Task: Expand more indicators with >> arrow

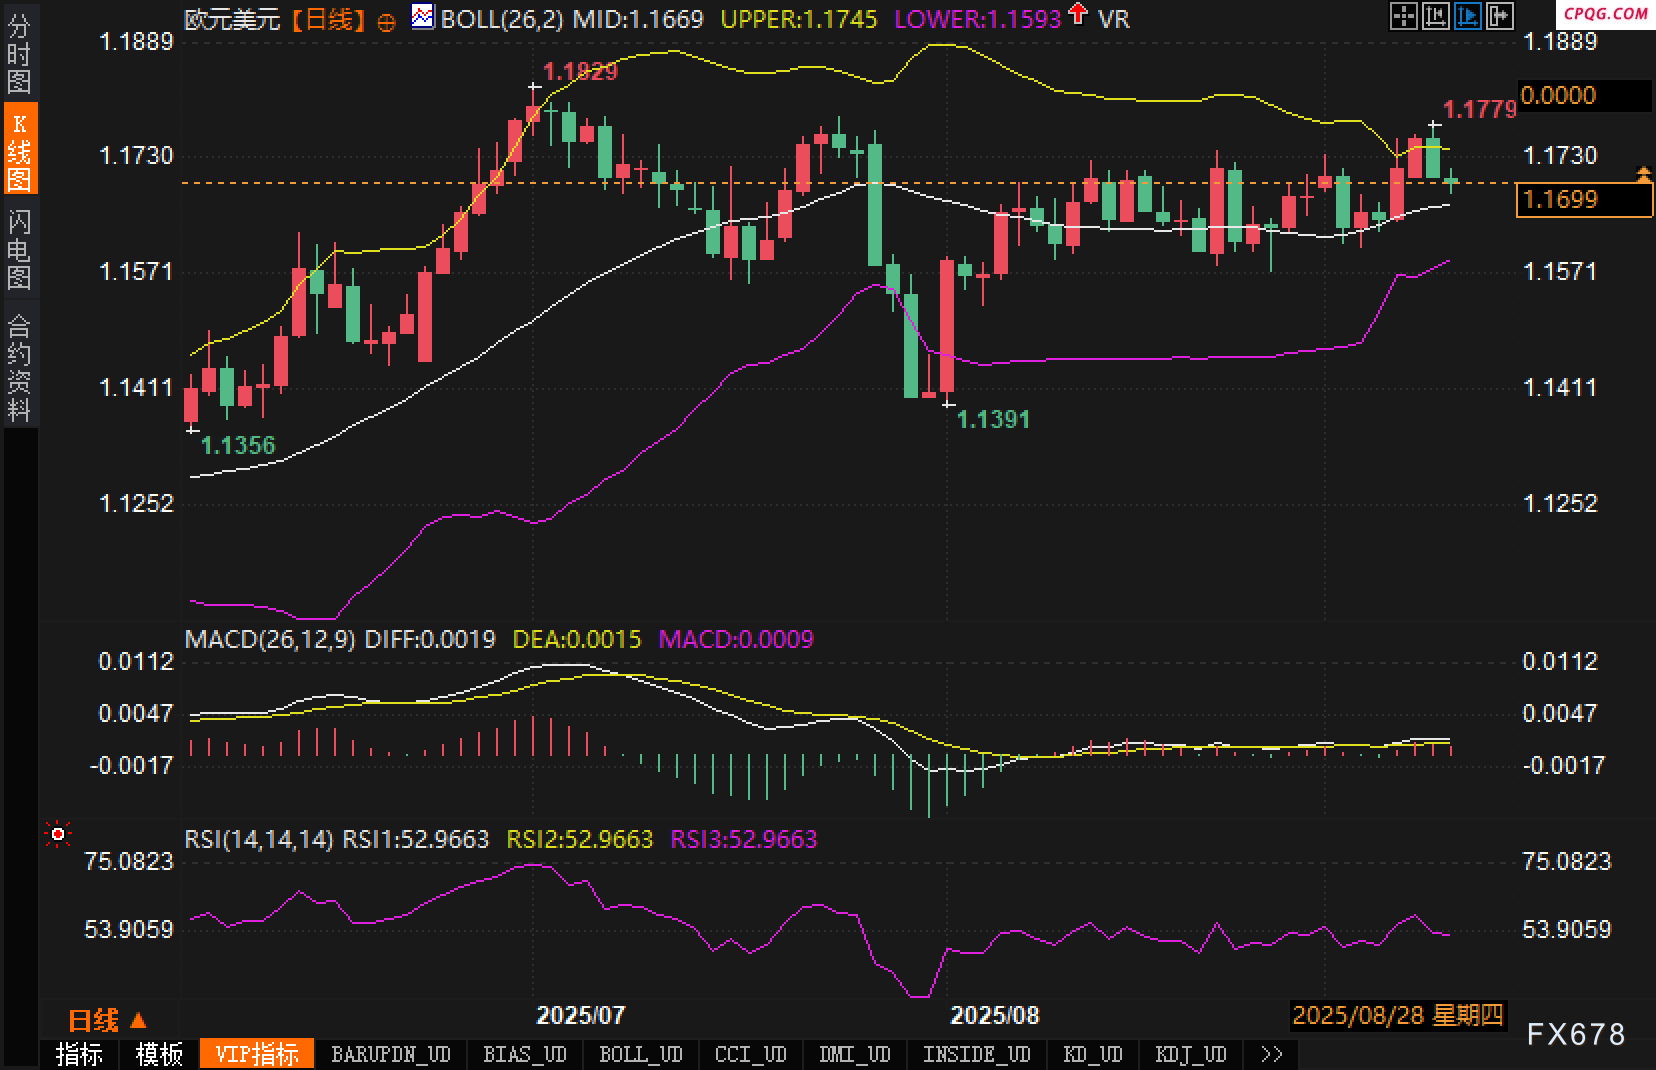Action: coord(1271,1054)
